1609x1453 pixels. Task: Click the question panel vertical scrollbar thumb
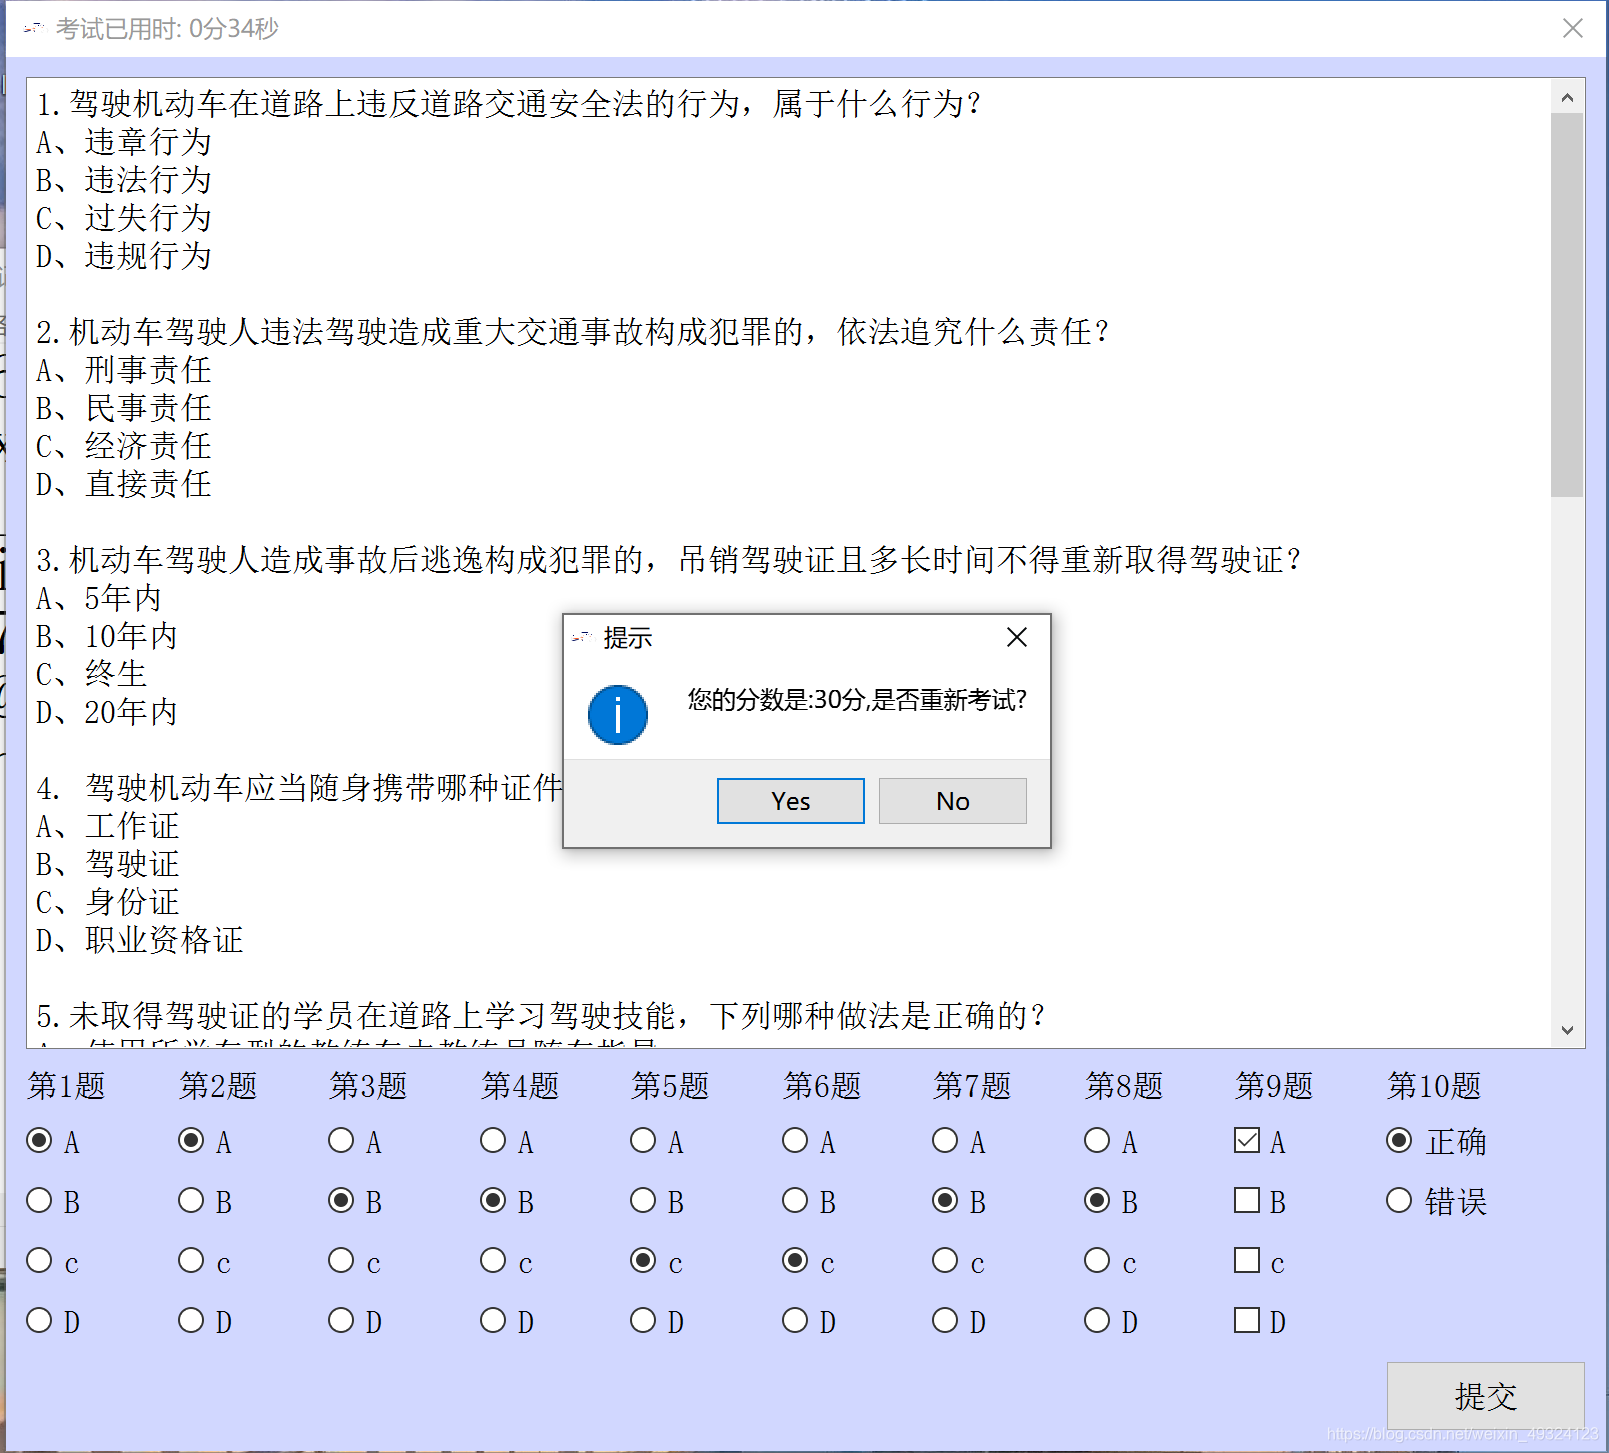pyautogui.click(x=1567, y=305)
